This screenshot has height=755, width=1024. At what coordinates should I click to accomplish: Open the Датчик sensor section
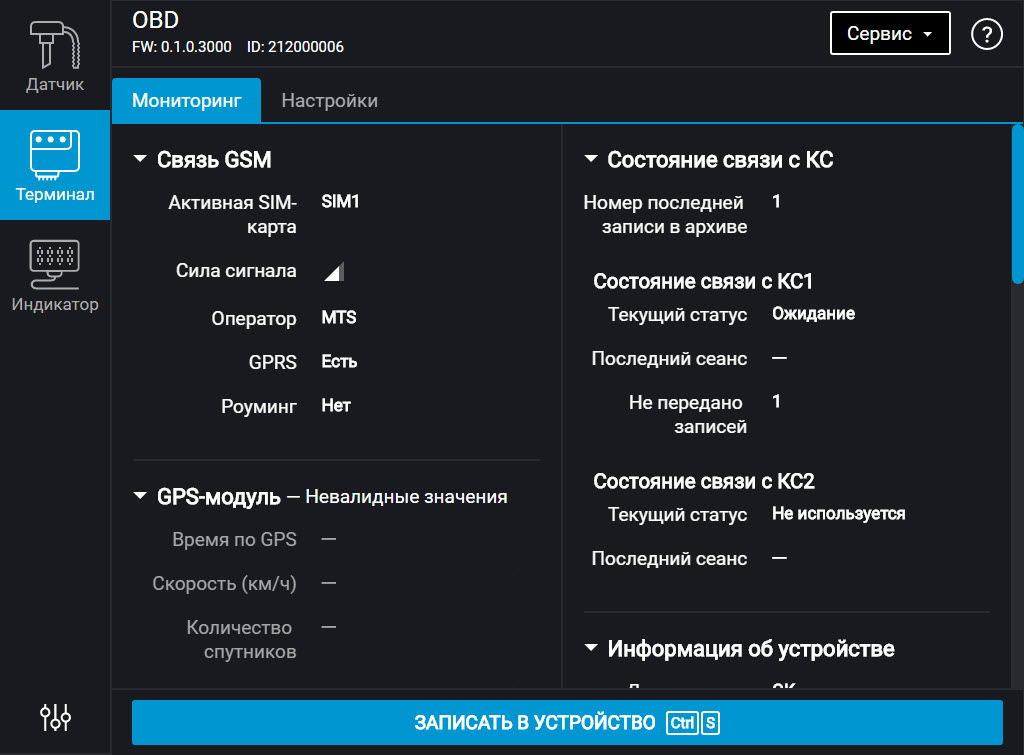coord(55,56)
